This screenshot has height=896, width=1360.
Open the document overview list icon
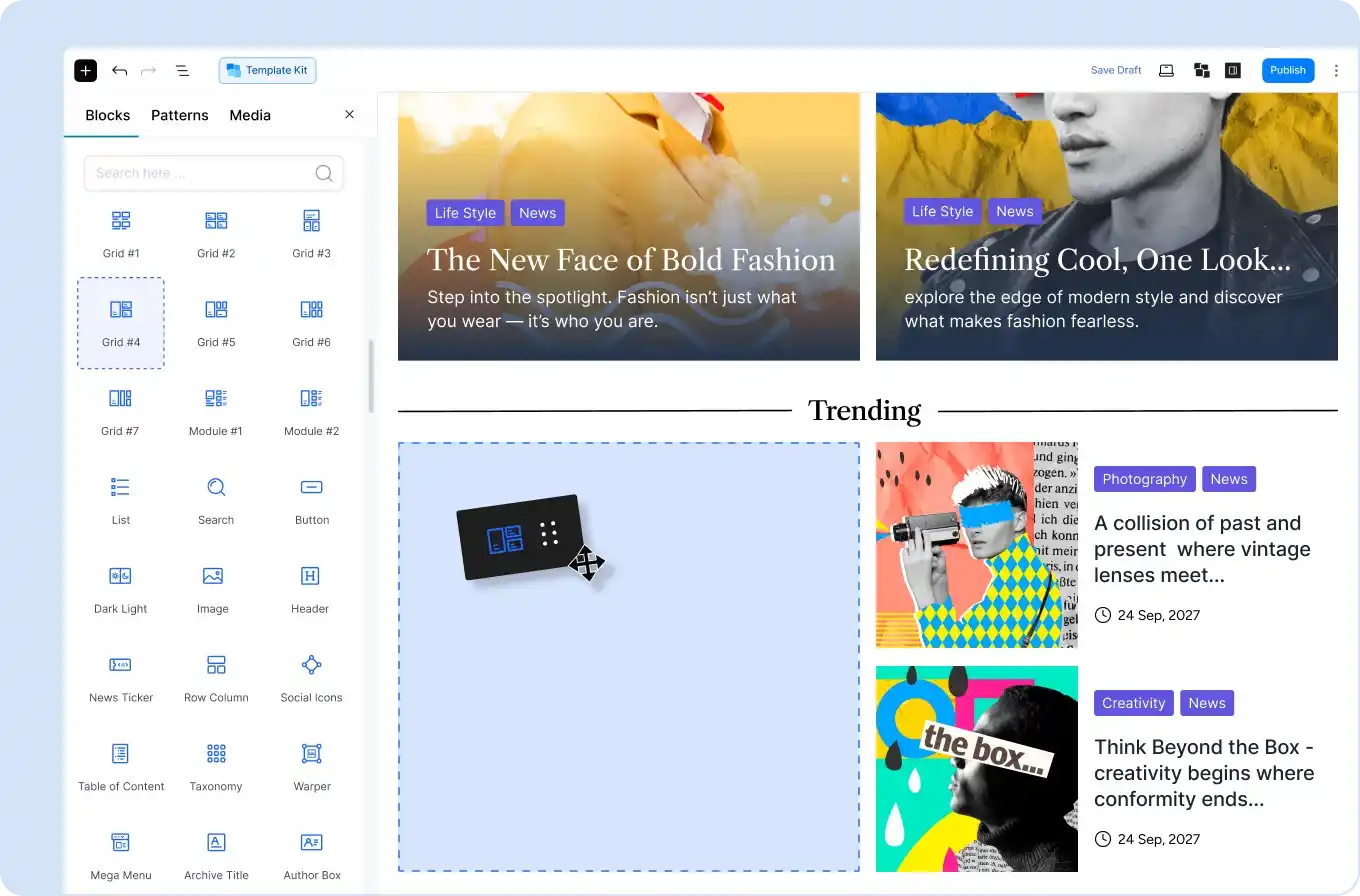click(182, 70)
